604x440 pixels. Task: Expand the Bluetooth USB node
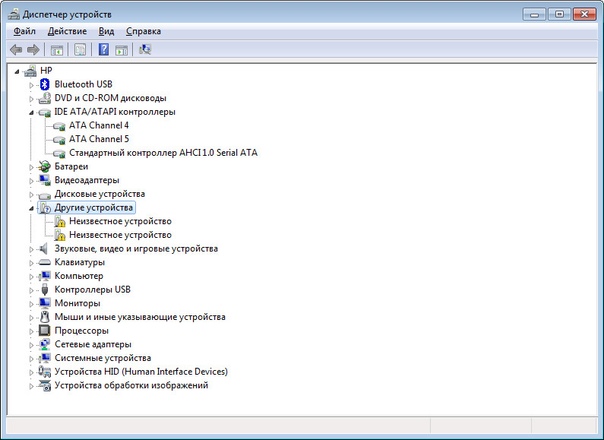[x=31, y=84]
